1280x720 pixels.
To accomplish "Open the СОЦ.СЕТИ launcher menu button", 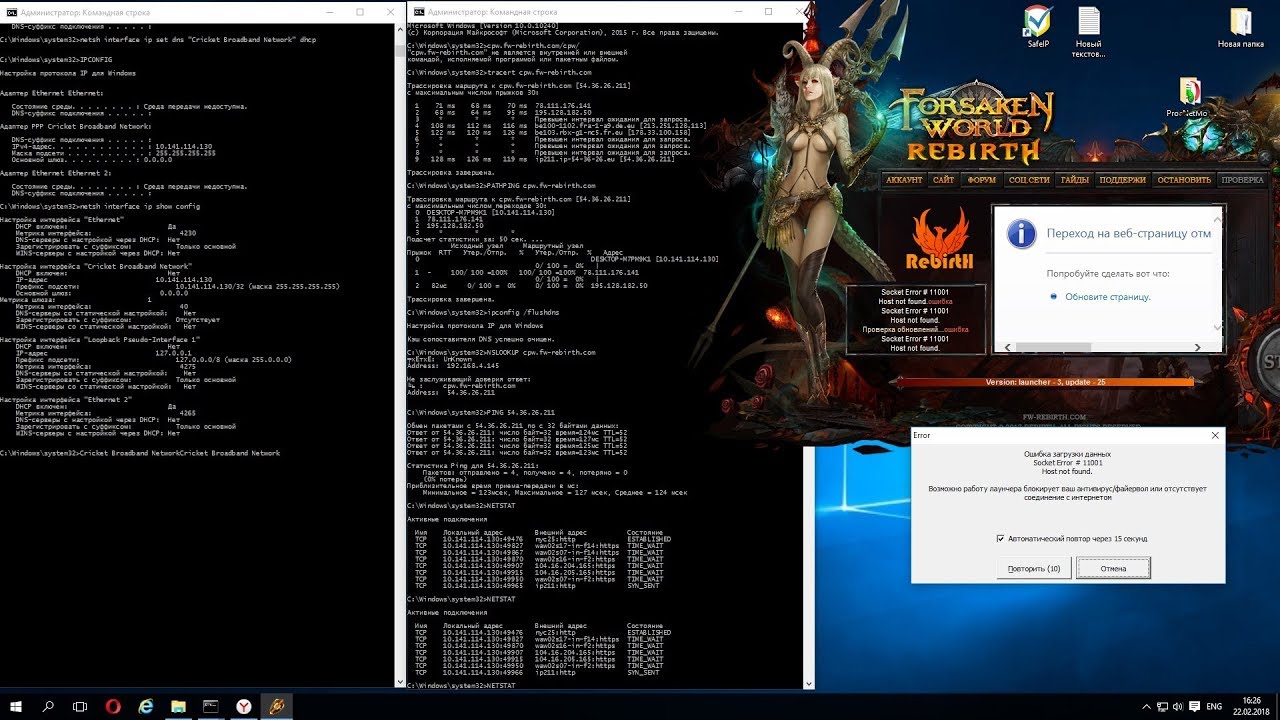I will [x=1029, y=180].
